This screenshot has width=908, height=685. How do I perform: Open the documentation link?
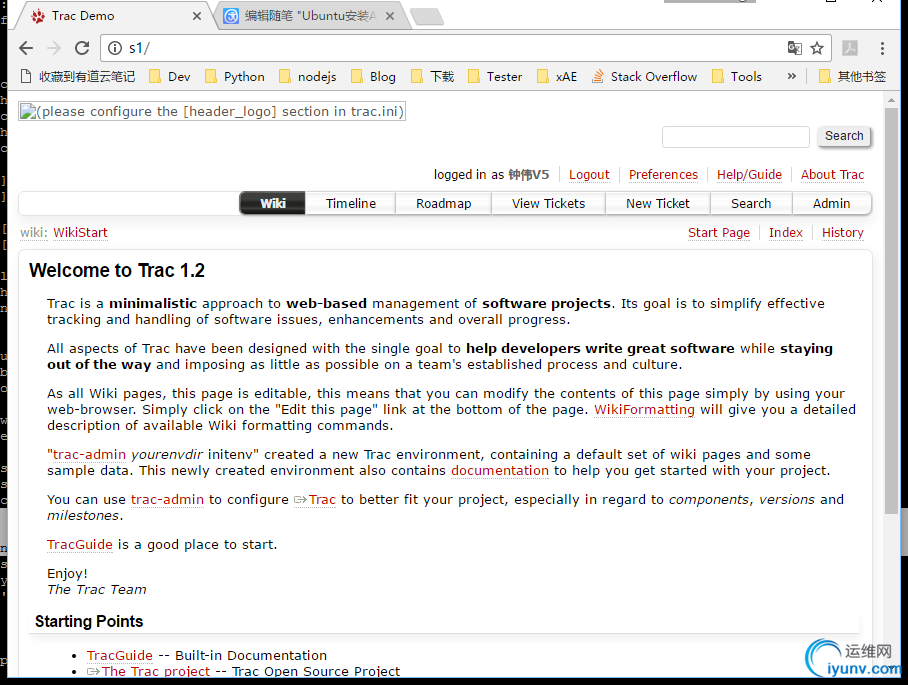(500, 470)
